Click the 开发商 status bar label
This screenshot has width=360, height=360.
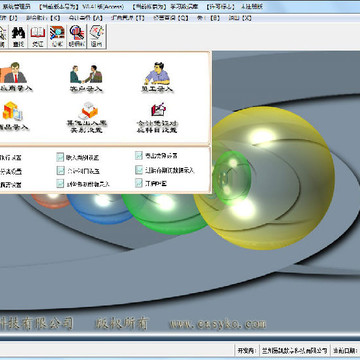(247, 351)
